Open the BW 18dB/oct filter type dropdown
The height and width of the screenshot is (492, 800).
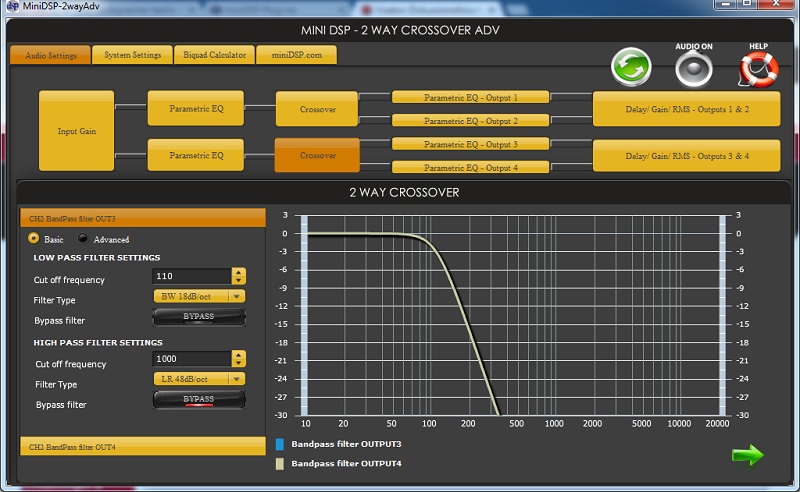(198, 297)
